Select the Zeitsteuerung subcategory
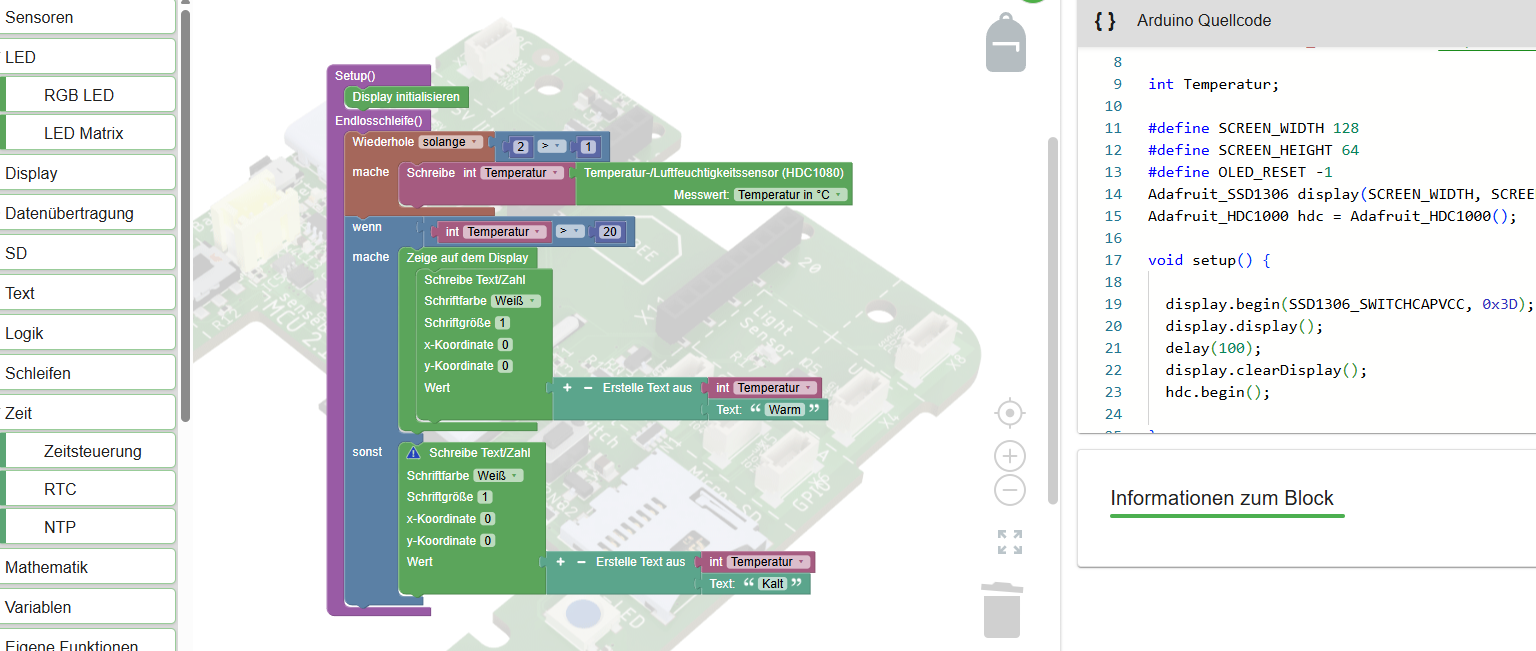This screenshot has height=651, width=1536. [88, 452]
